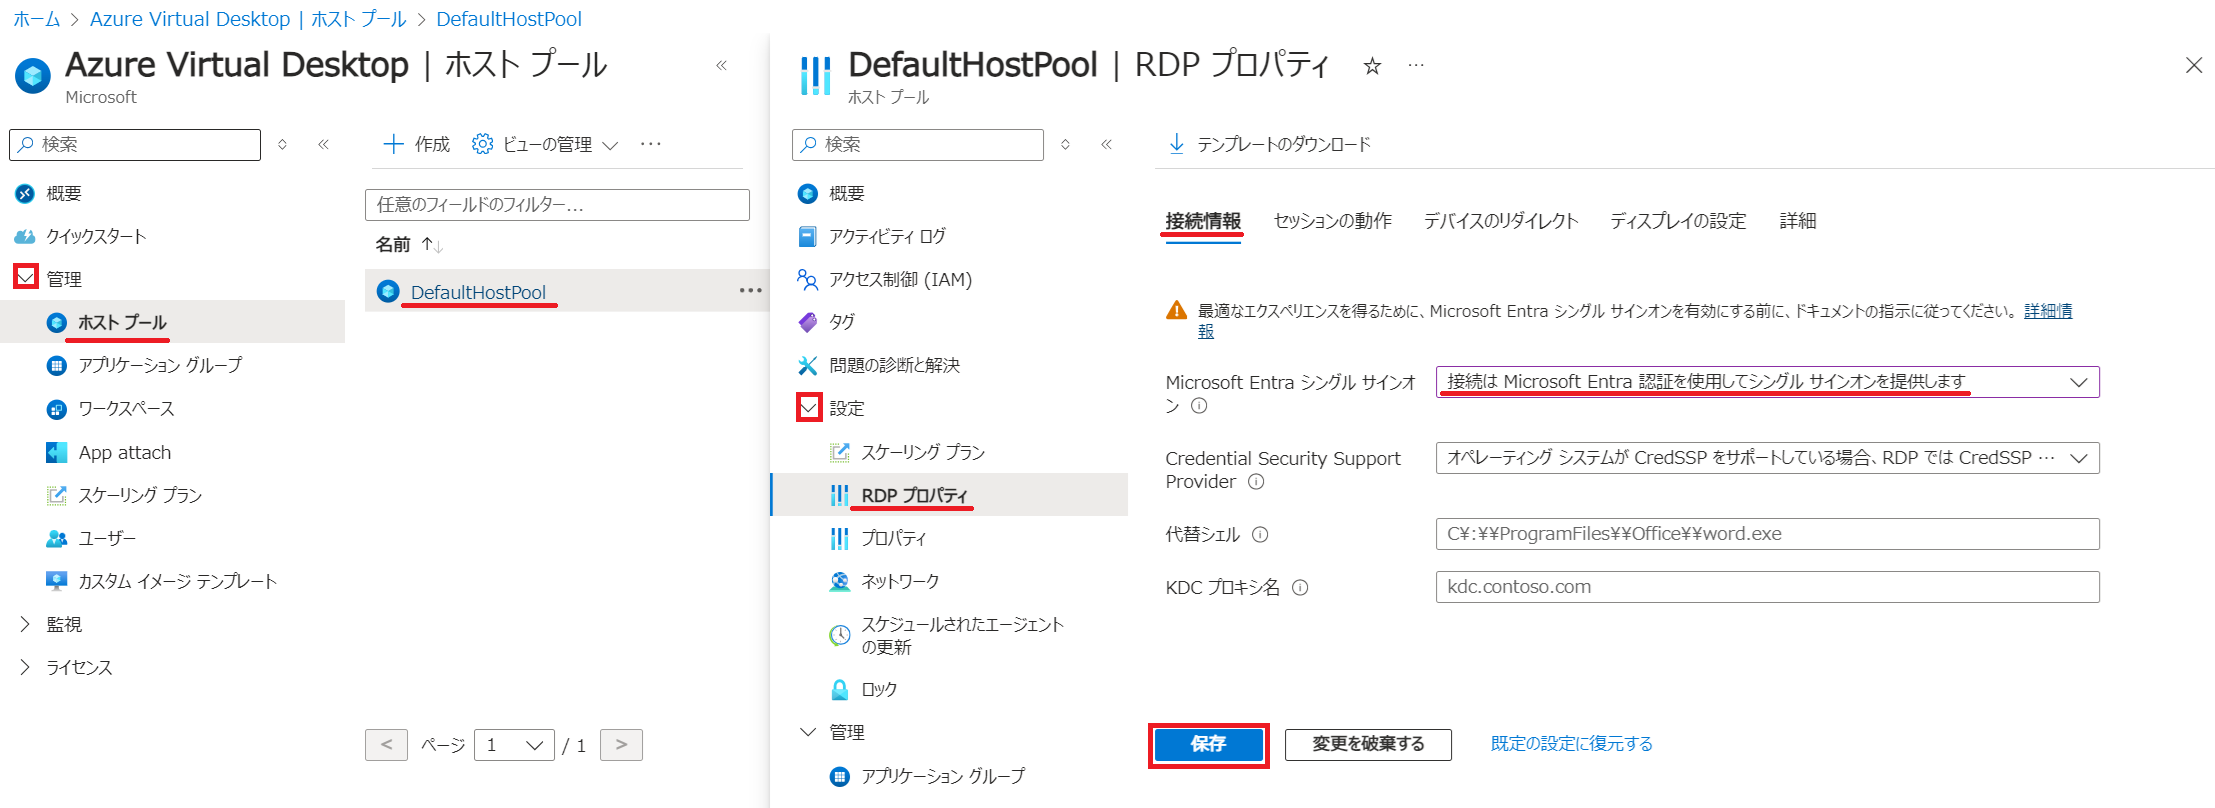Image resolution: width=2215 pixels, height=808 pixels.
Task: Click the left menu search box
Action: 135,144
